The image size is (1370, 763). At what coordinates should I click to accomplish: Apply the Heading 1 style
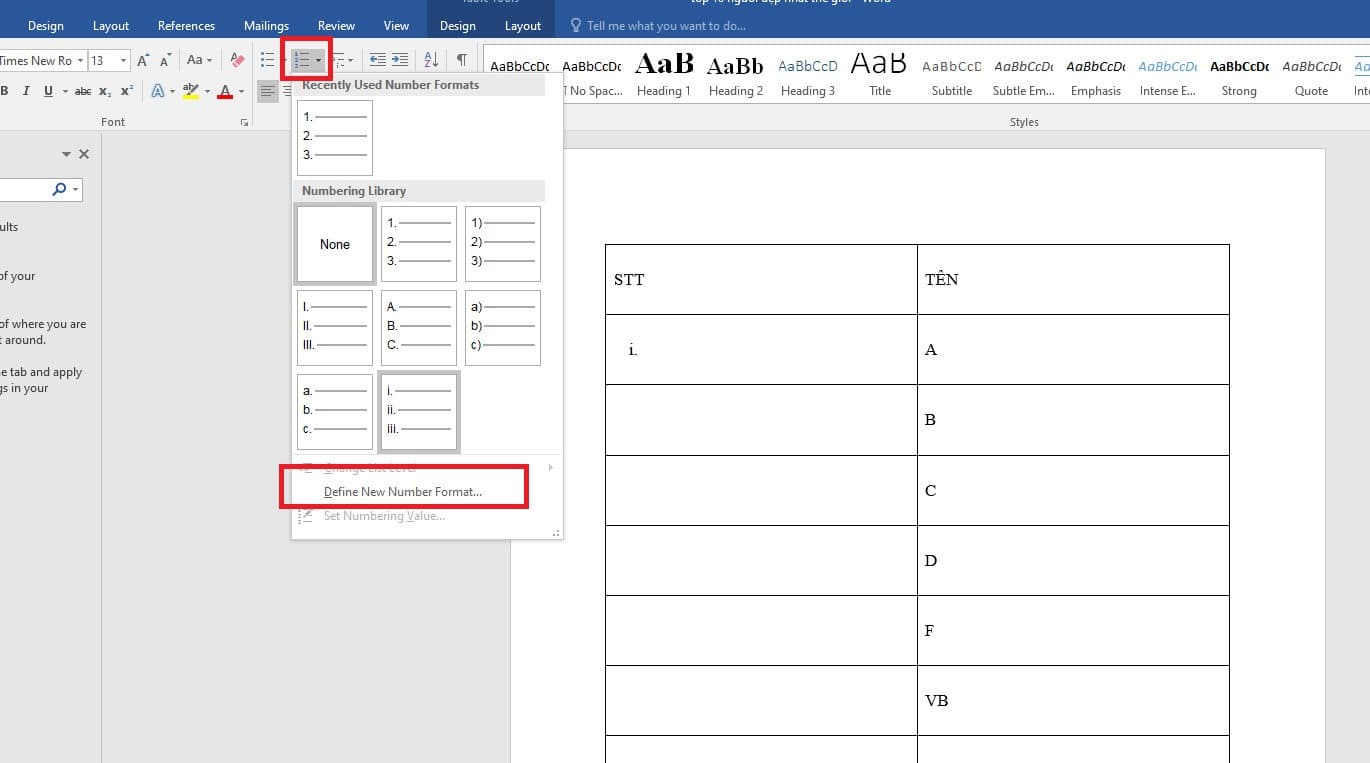tap(664, 75)
